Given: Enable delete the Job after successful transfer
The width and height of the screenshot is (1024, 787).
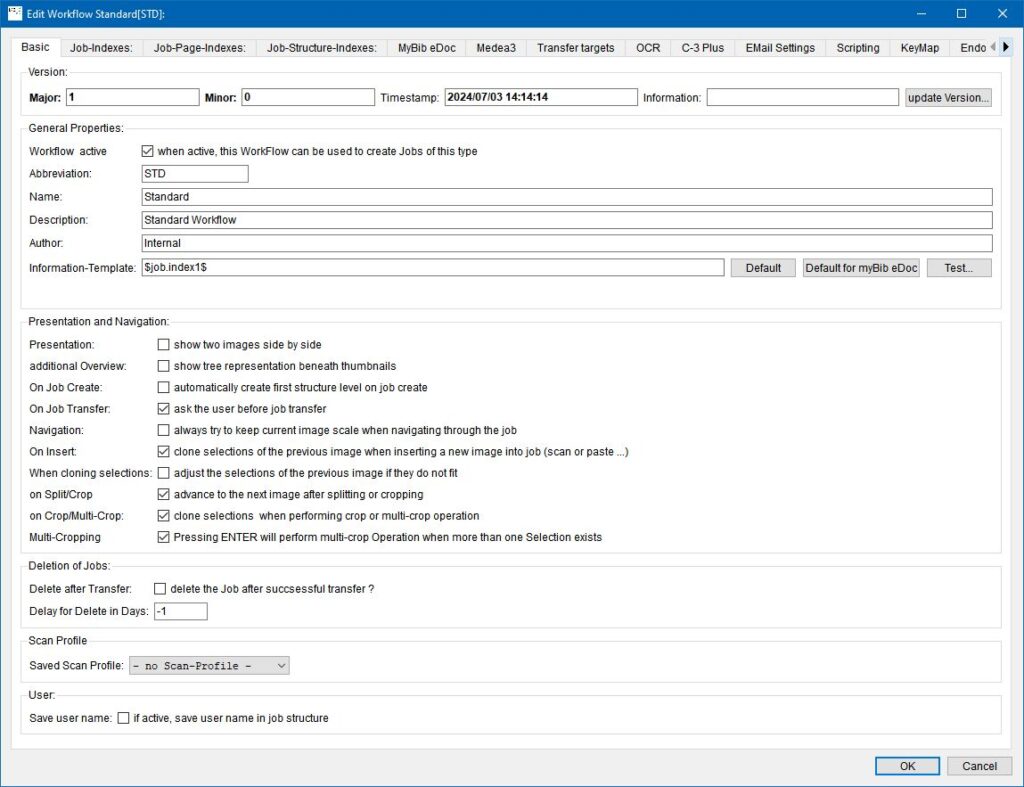Looking at the screenshot, I should click(160, 588).
